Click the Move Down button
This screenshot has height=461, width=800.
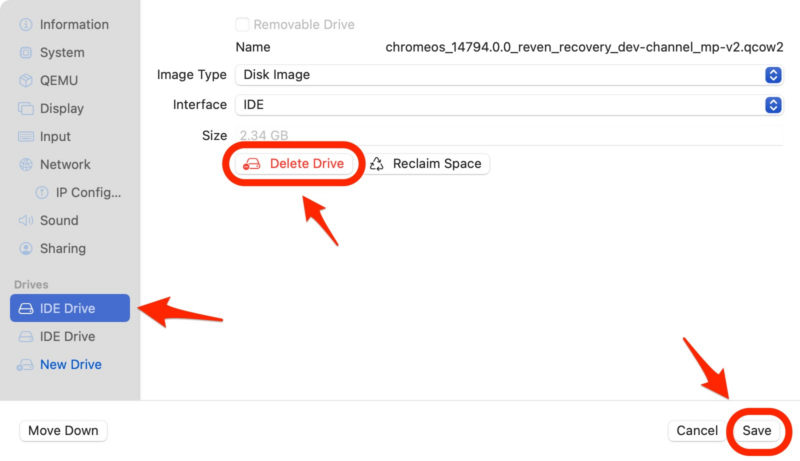(x=63, y=431)
